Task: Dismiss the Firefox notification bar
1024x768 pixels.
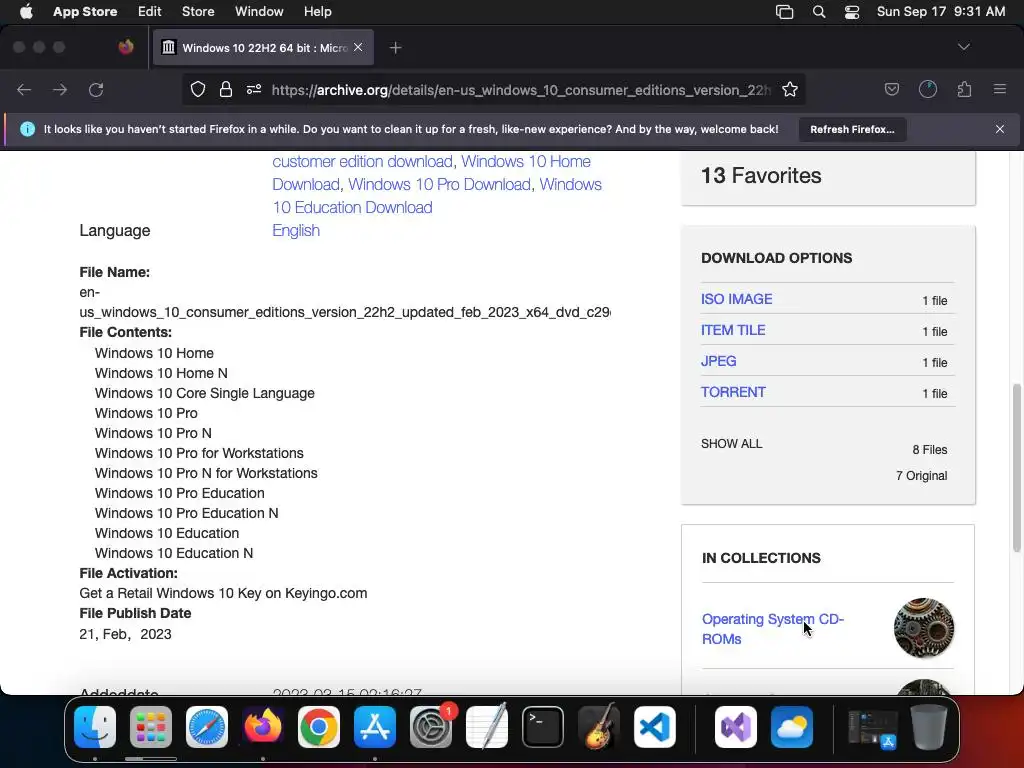Action: (x=1000, y=129)
